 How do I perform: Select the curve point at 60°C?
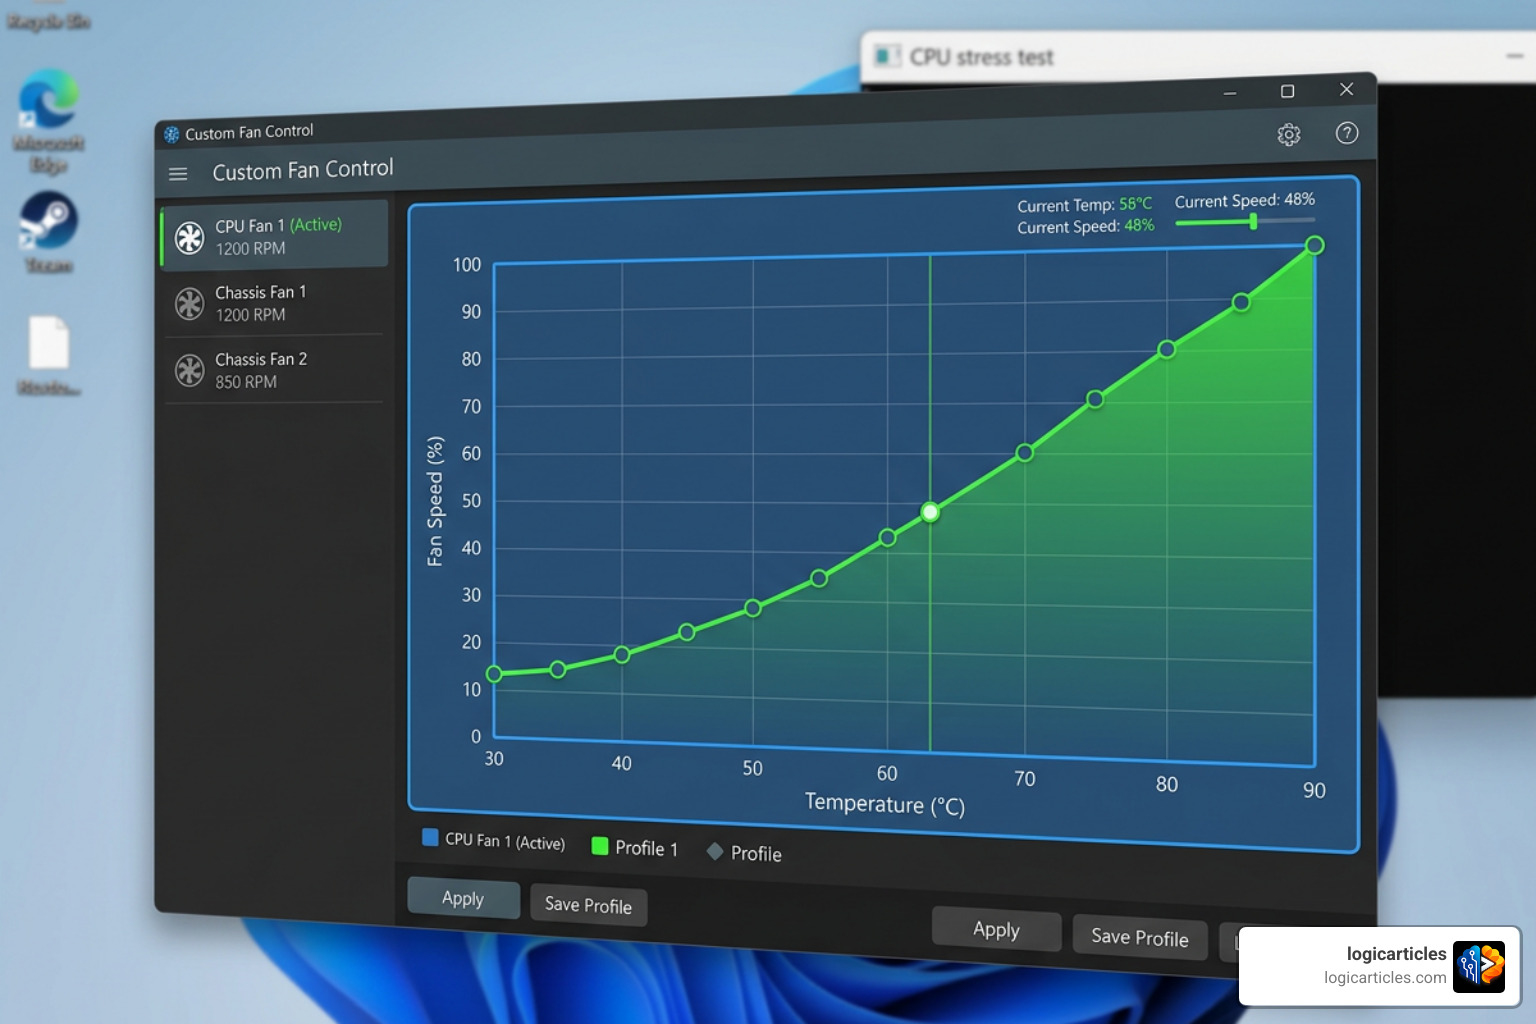coord(887,538)
